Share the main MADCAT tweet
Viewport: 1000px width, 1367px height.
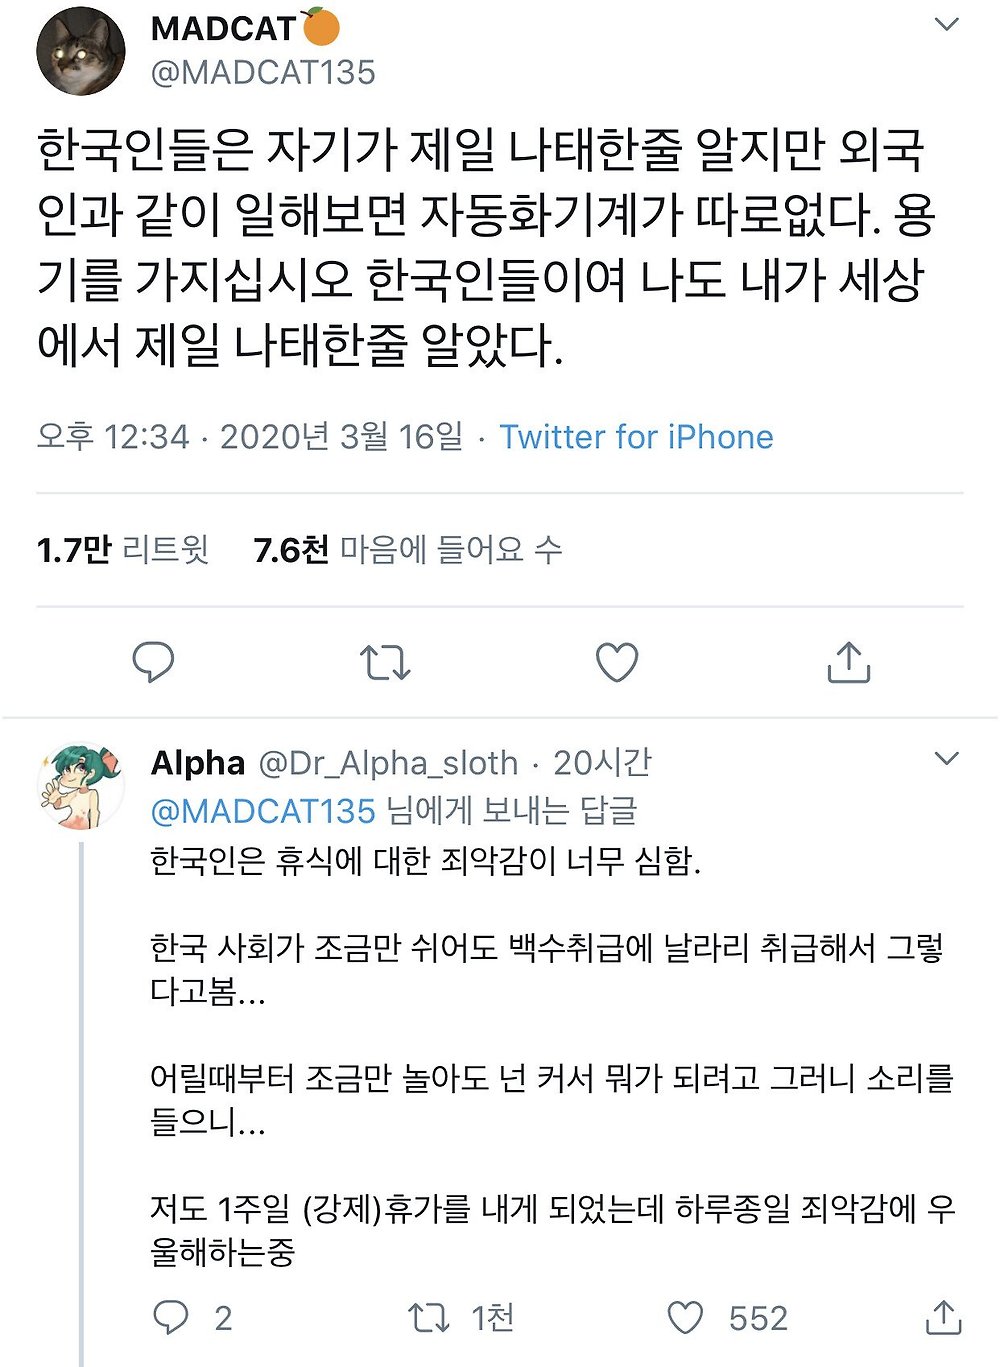click(849, 662)
